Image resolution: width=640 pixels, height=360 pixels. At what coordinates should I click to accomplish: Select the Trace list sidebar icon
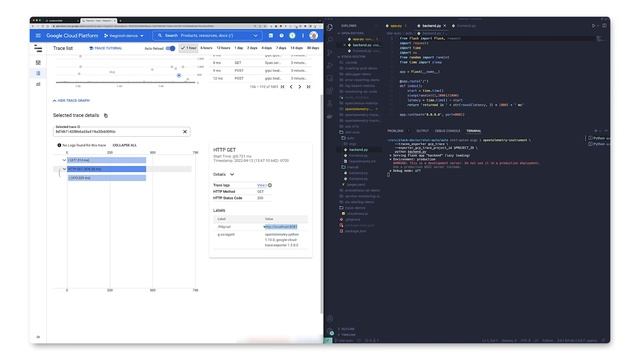click(38, 73)
